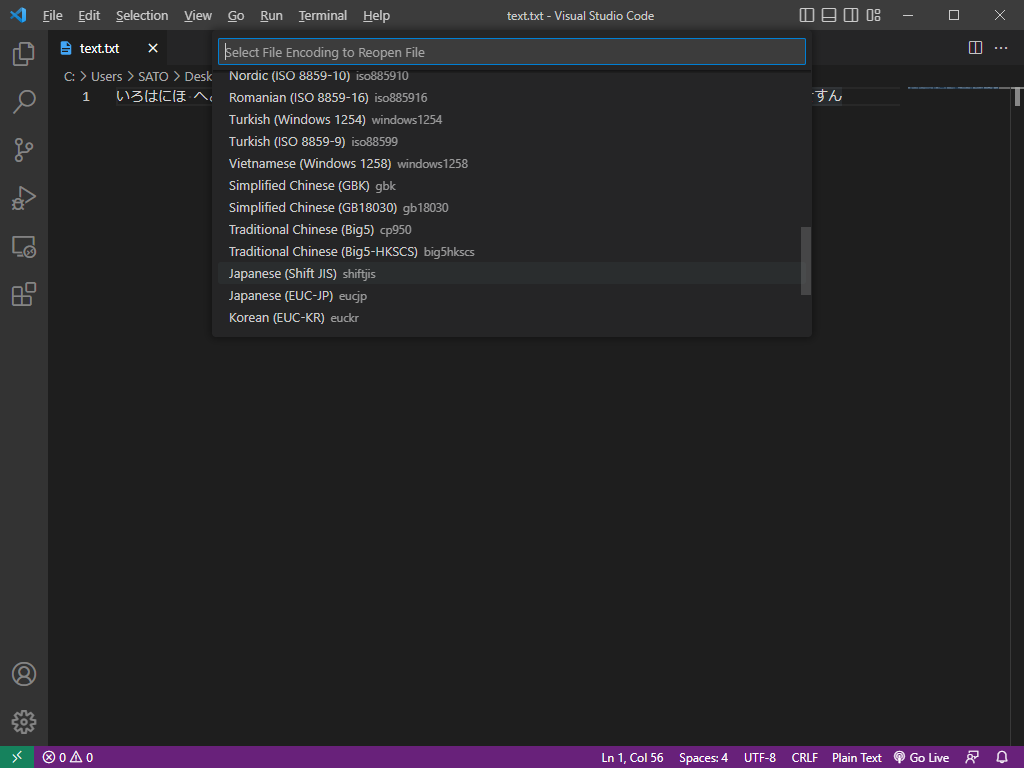The height and width of the screenshot is (768, 1024).
Task: Choose Traditional Chinese (Big5) encoding
Action: [510, 230]
